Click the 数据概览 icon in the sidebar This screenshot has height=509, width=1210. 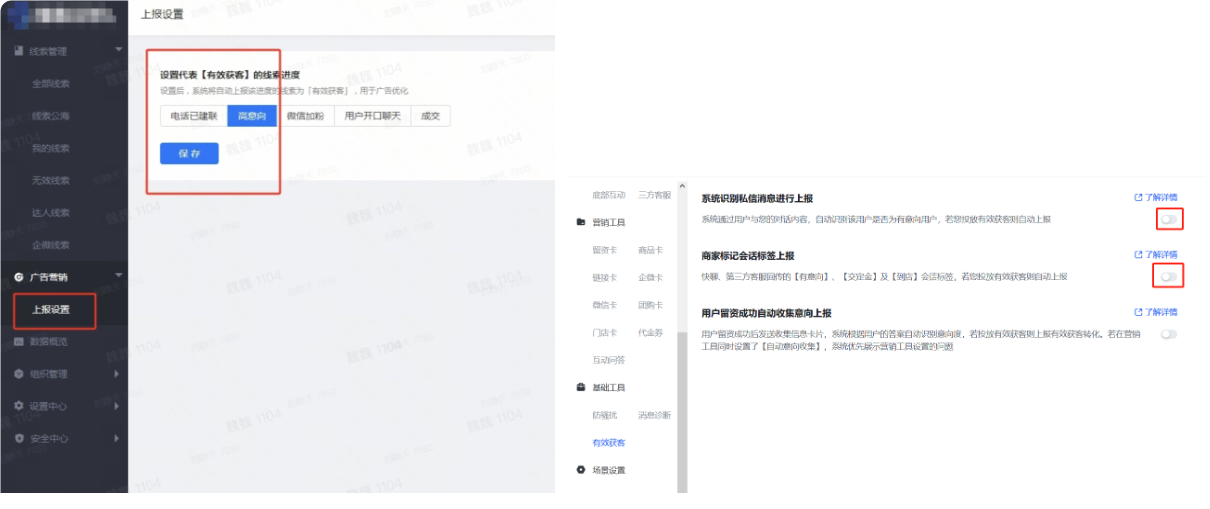19,342
